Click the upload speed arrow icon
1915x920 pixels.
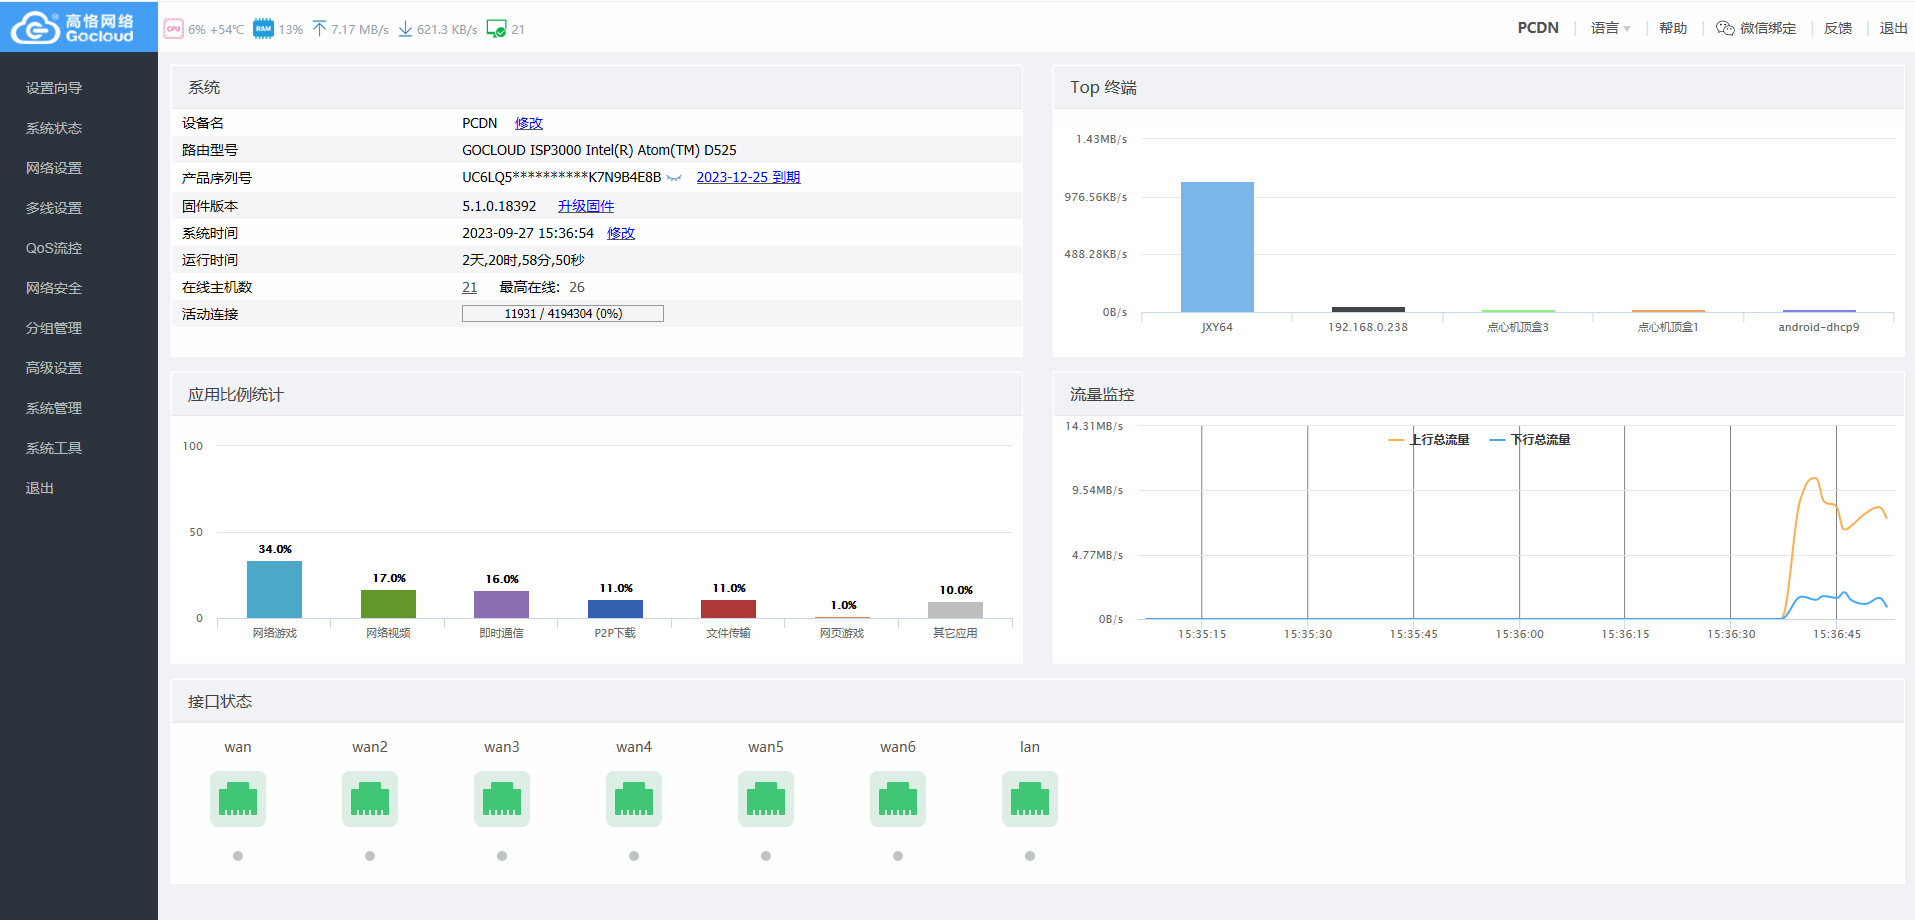tap(319, 29)
